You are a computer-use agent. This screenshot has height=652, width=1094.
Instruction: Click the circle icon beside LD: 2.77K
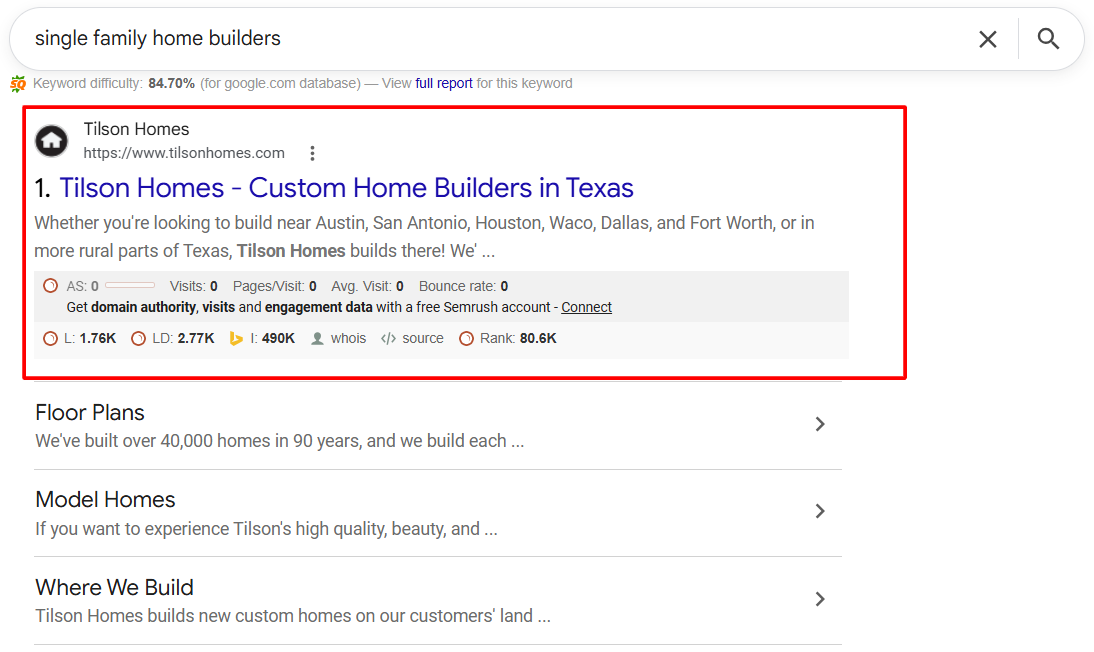point(138,339)
